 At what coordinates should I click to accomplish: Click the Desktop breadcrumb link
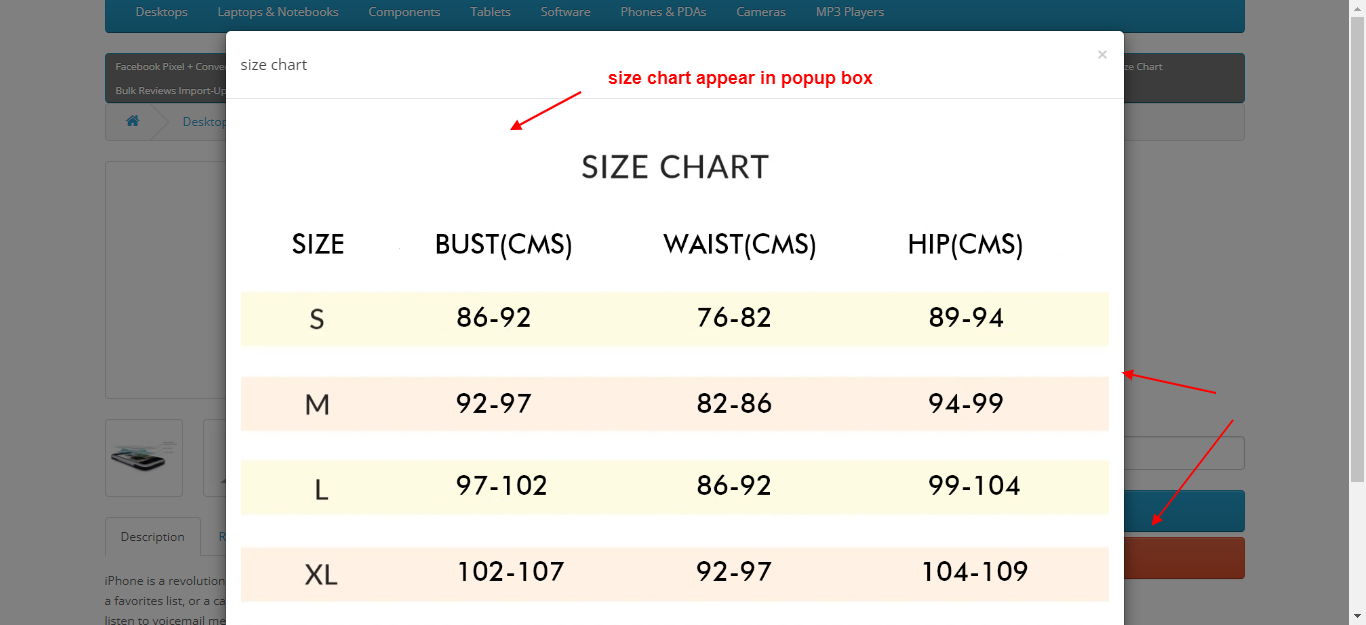point(204,121)
